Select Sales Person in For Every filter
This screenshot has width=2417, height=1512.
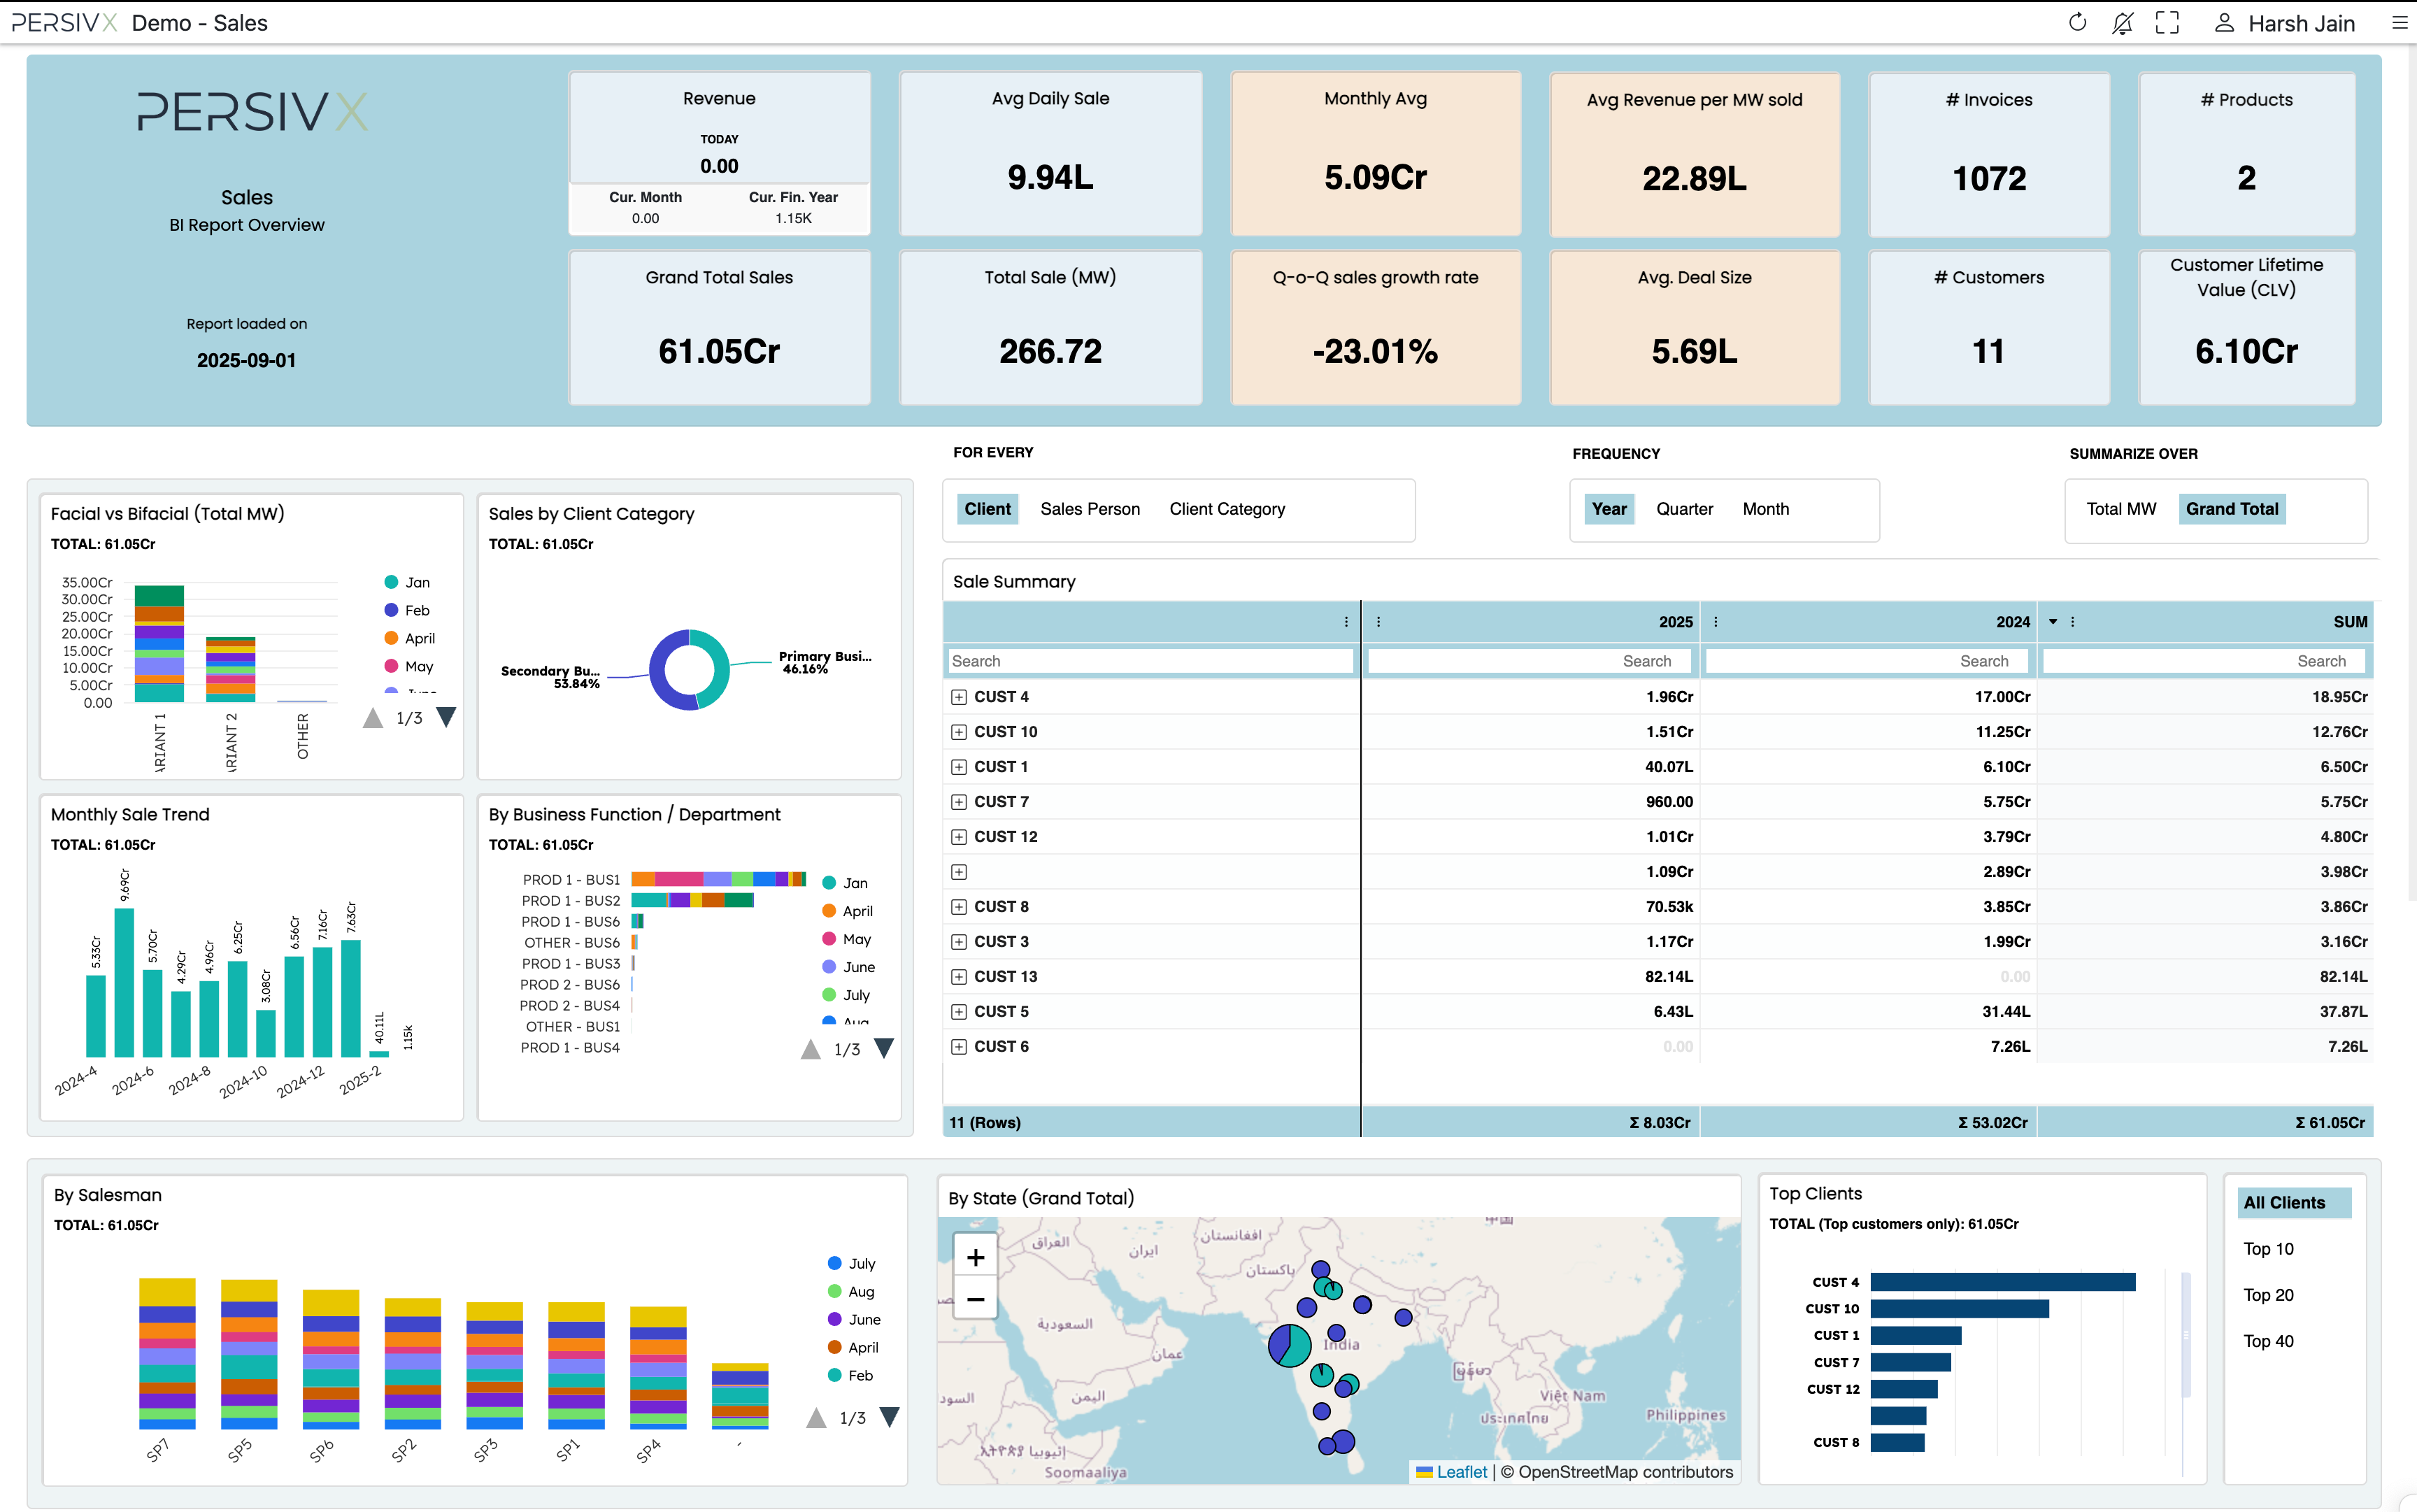pyautogui.click(x=1089, y=509)
